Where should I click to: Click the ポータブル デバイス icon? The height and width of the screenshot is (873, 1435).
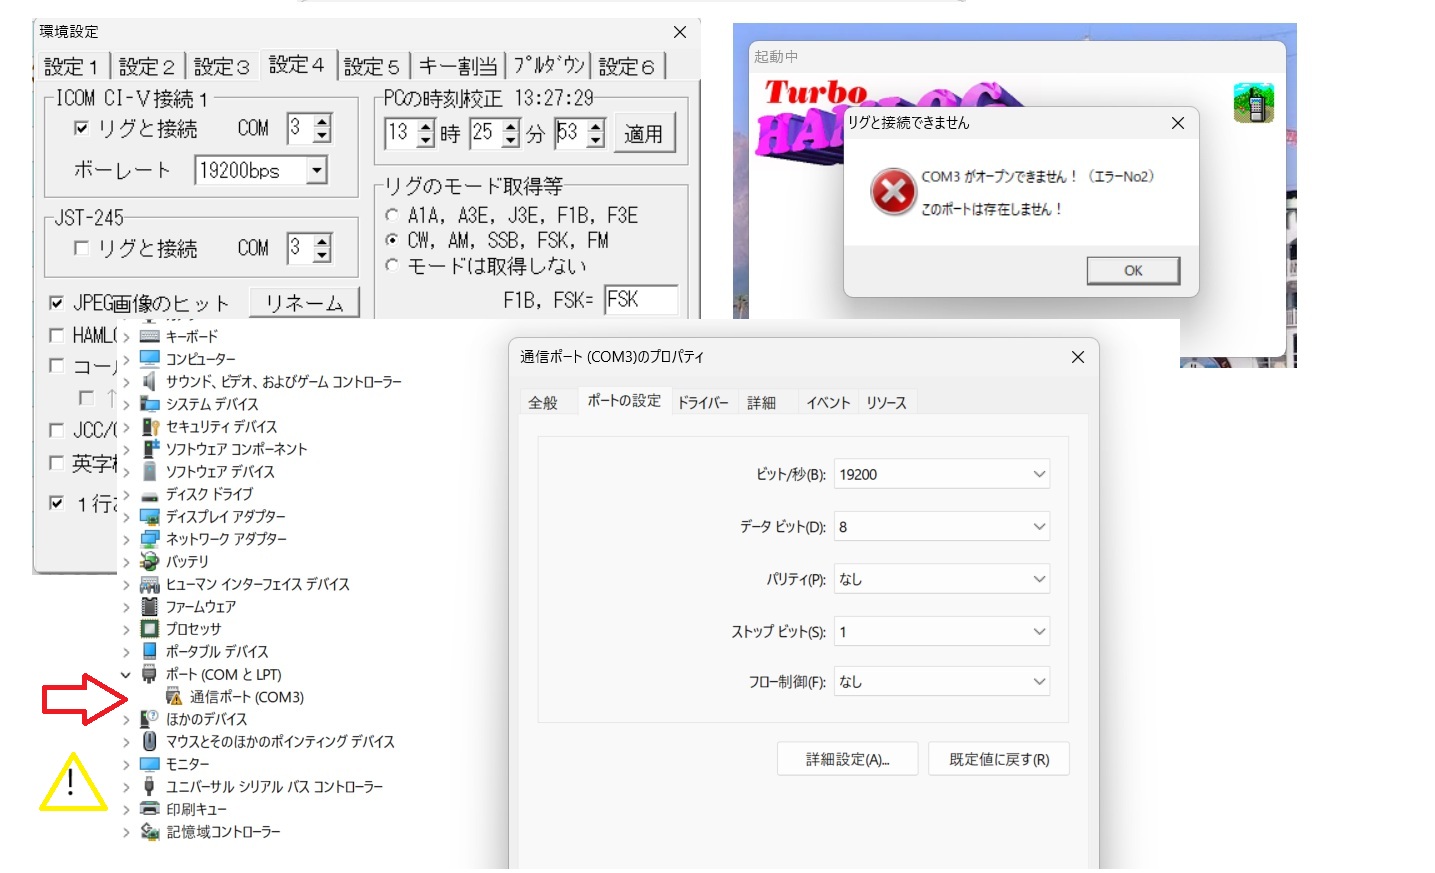150,651
